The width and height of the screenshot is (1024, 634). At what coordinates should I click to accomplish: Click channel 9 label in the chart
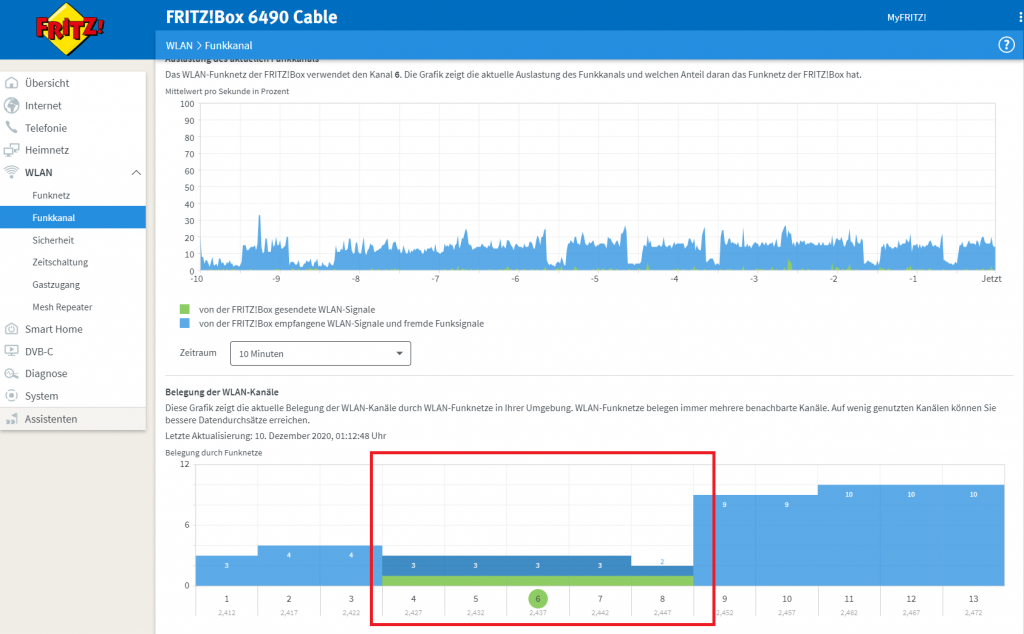click(x=724, y=599)
